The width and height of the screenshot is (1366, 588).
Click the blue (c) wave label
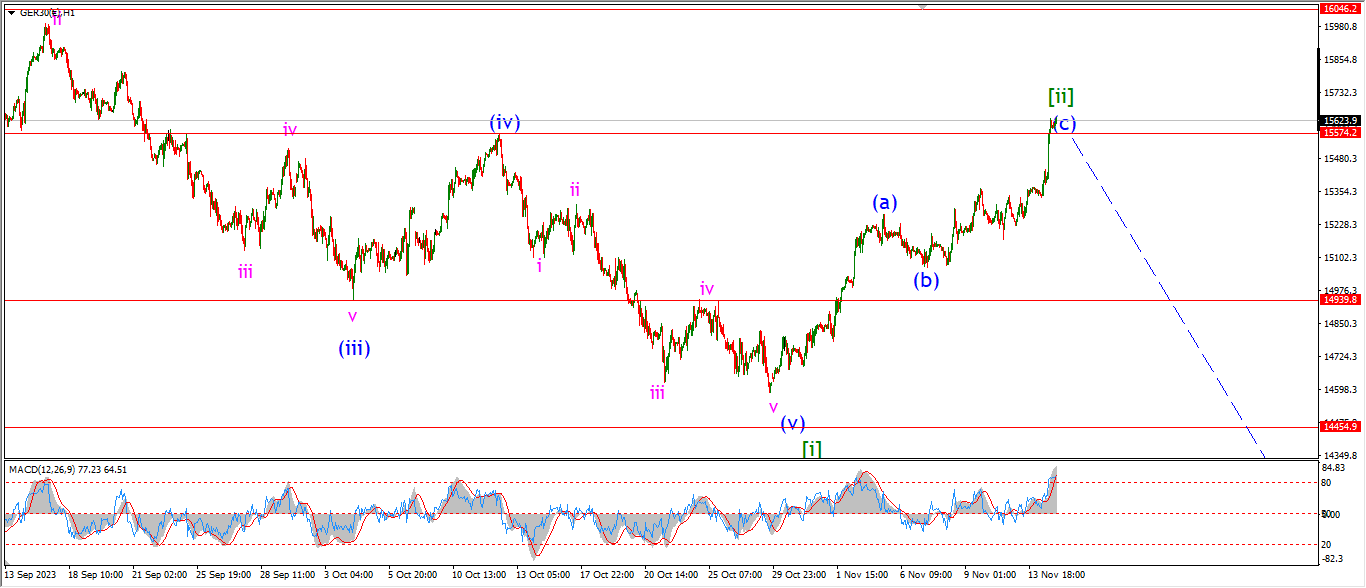[x=1065, y=123]
